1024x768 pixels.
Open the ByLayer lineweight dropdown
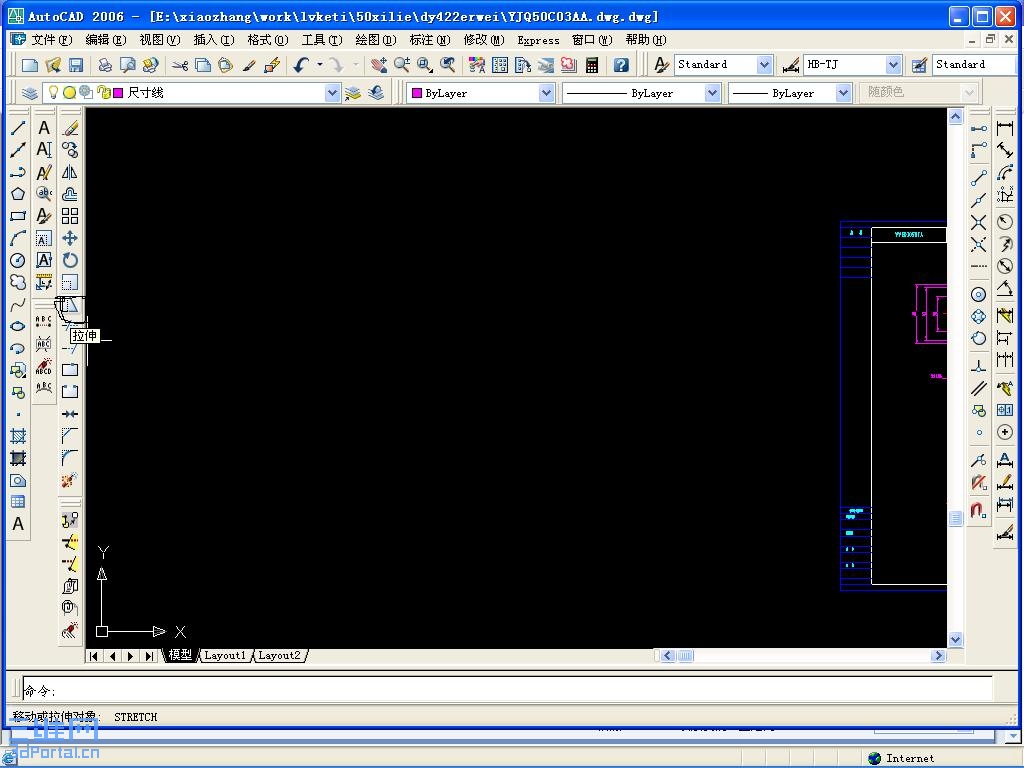843,93
